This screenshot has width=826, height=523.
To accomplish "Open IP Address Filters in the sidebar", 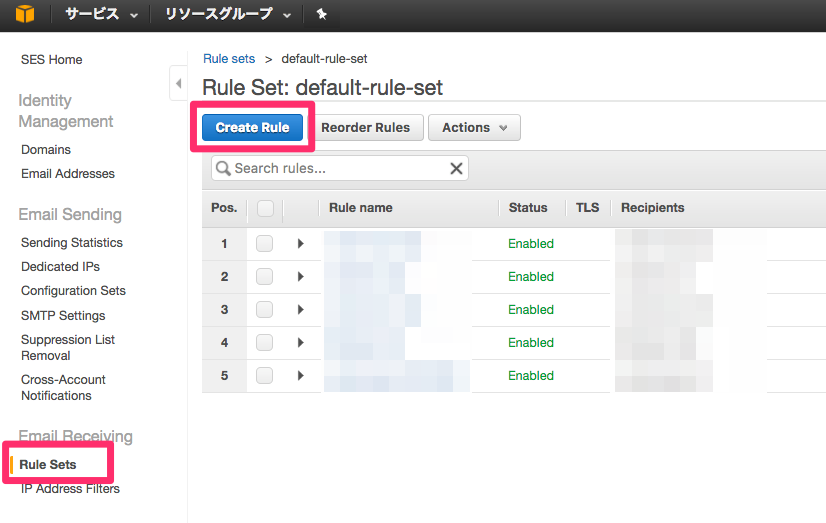I will tap(70, 489).
